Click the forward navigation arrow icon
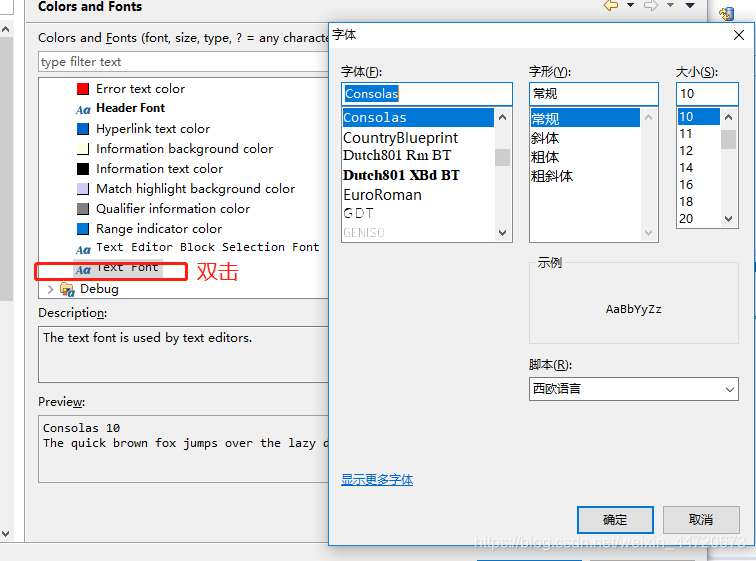This screenshot has width=756, height=561. (651, 5)
